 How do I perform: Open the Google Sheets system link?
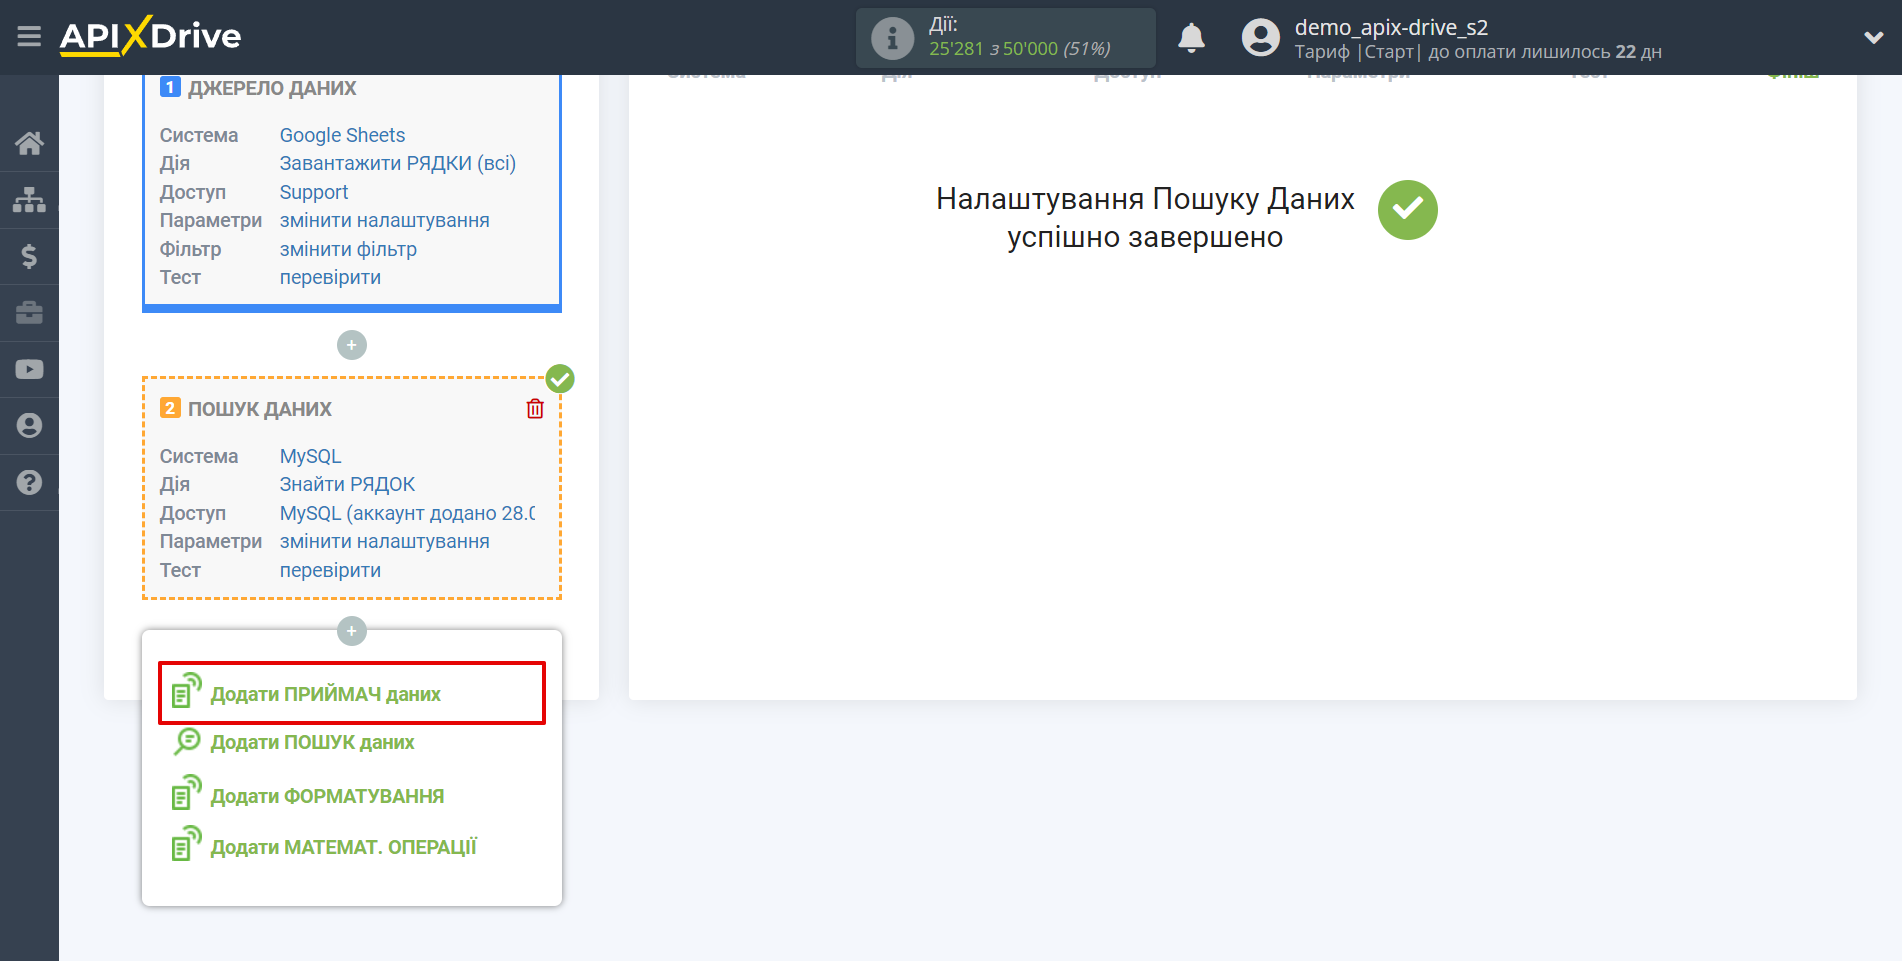[x=342, y=135]
